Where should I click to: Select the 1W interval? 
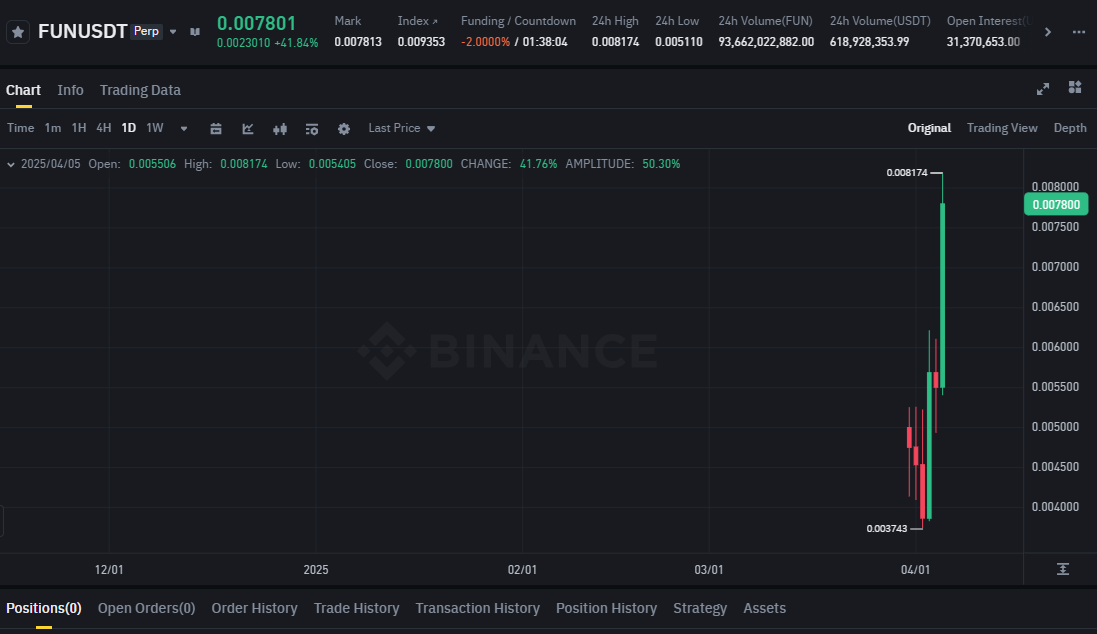tap(155, 128)
